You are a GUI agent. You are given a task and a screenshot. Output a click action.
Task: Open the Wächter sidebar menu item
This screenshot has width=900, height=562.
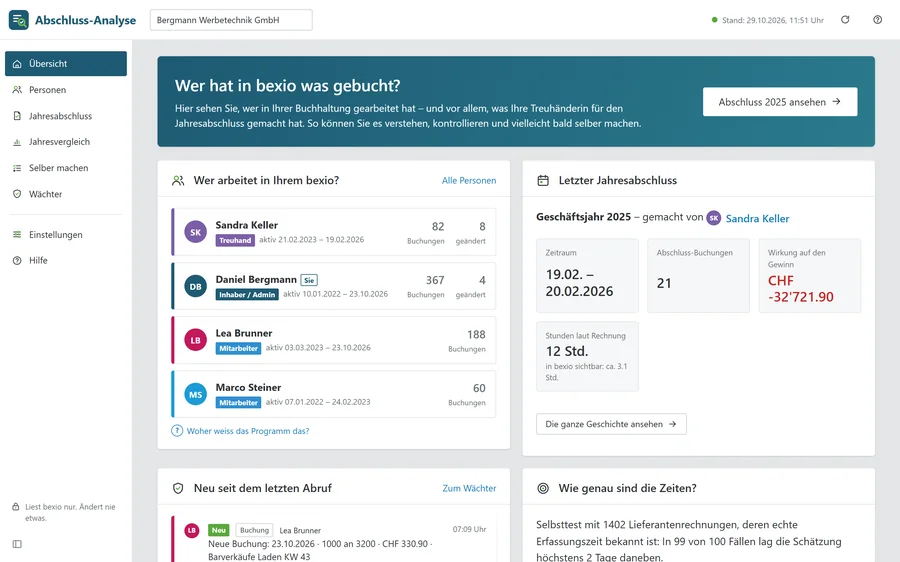[66, 194]
